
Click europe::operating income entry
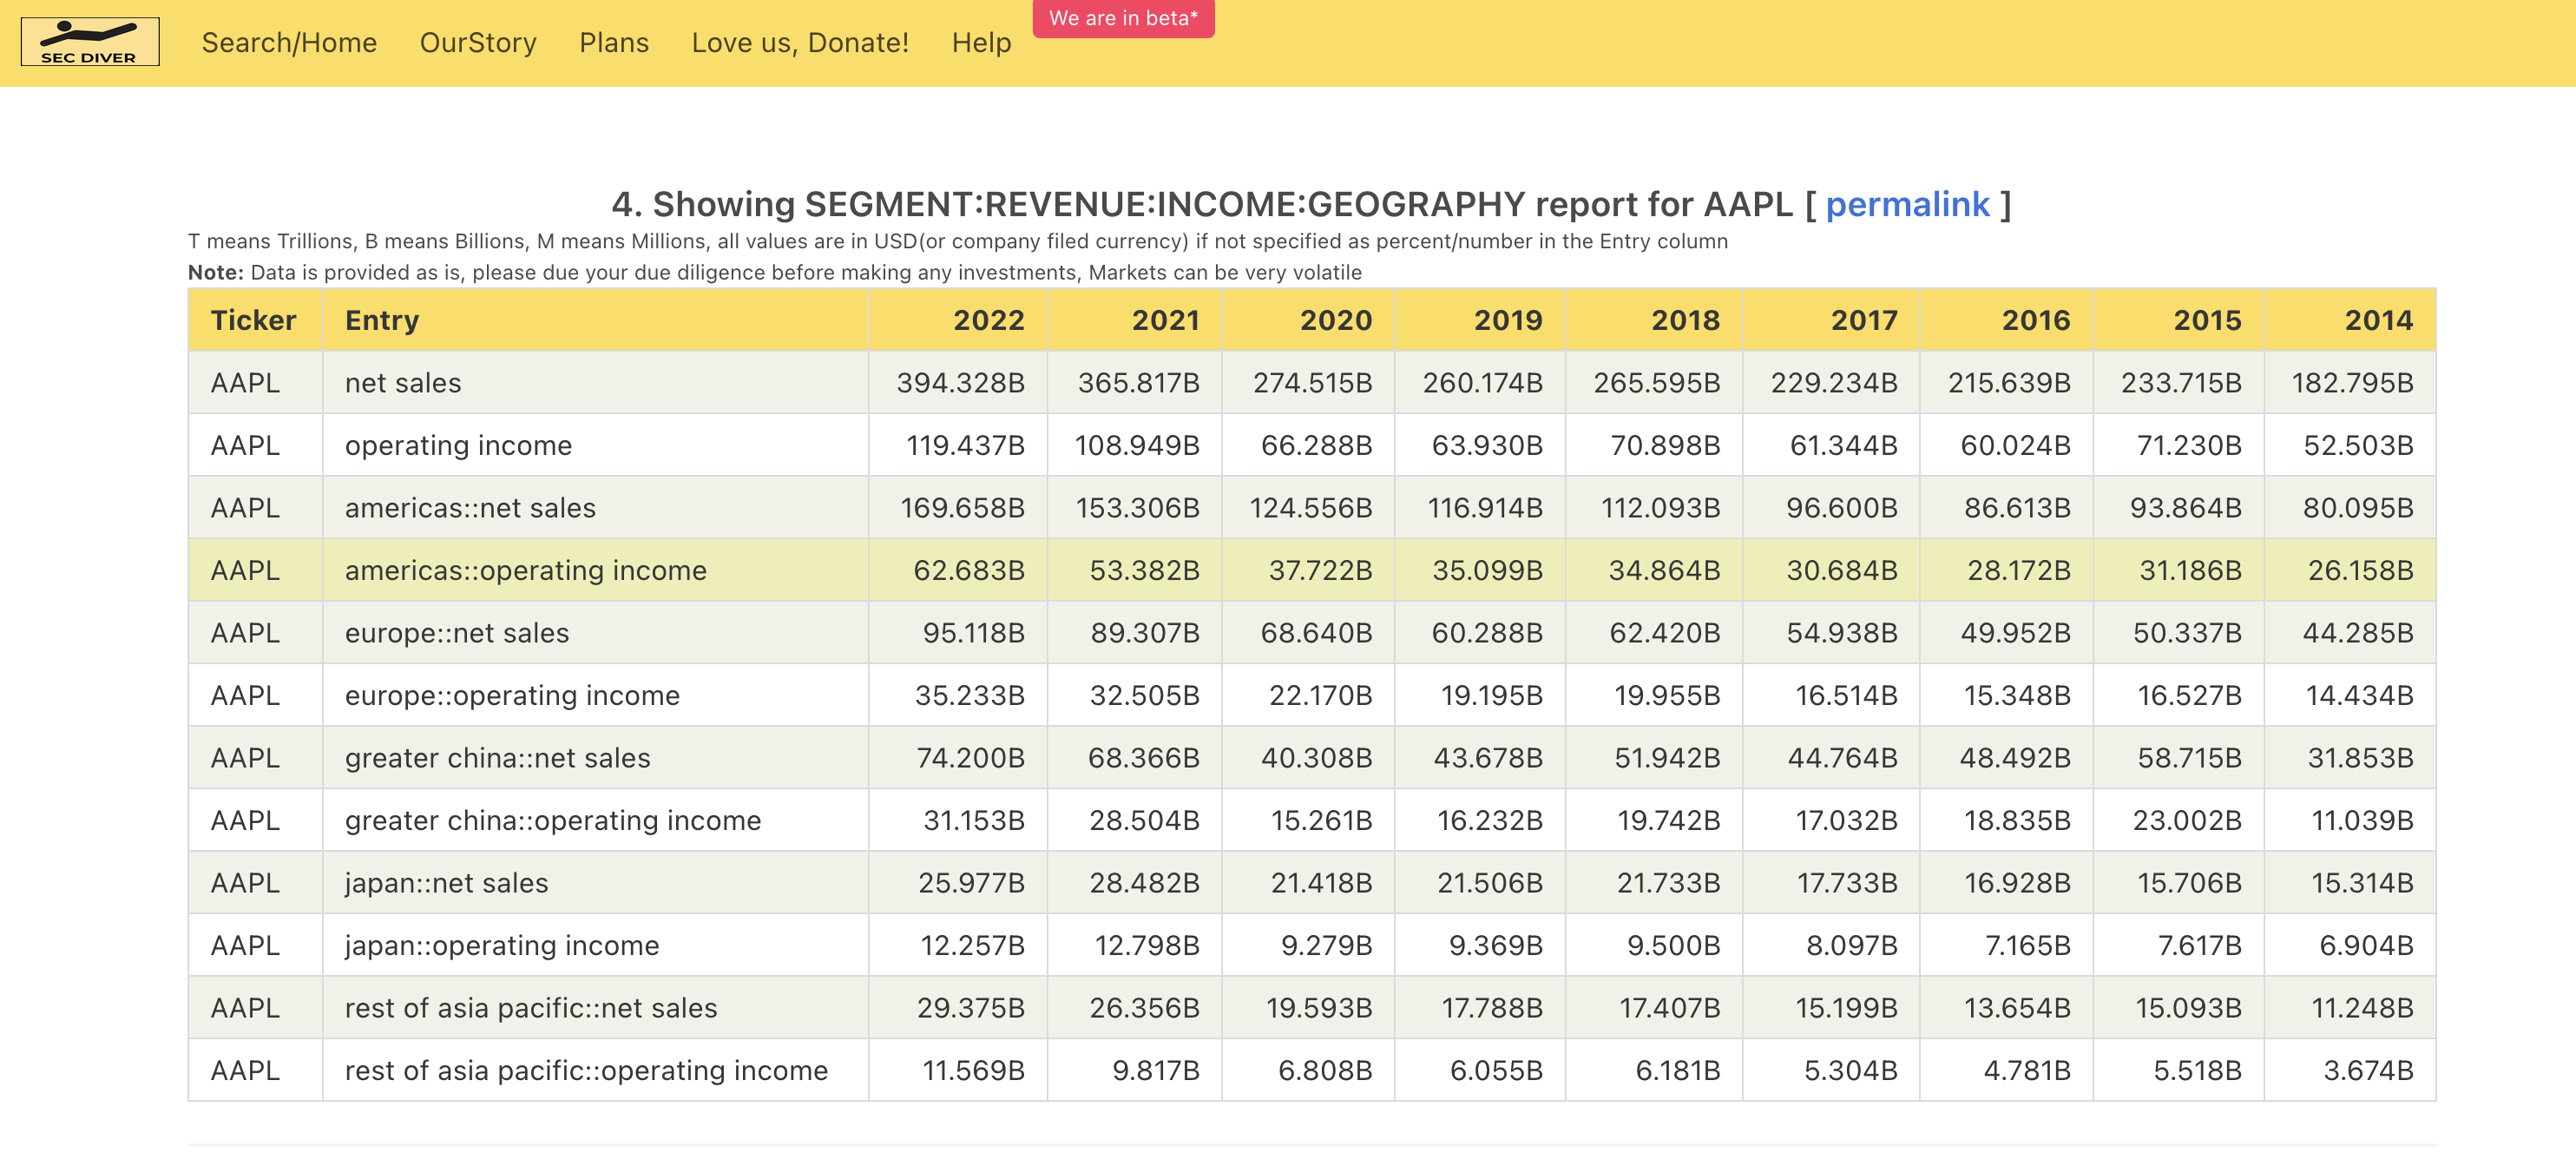point(512,695)
